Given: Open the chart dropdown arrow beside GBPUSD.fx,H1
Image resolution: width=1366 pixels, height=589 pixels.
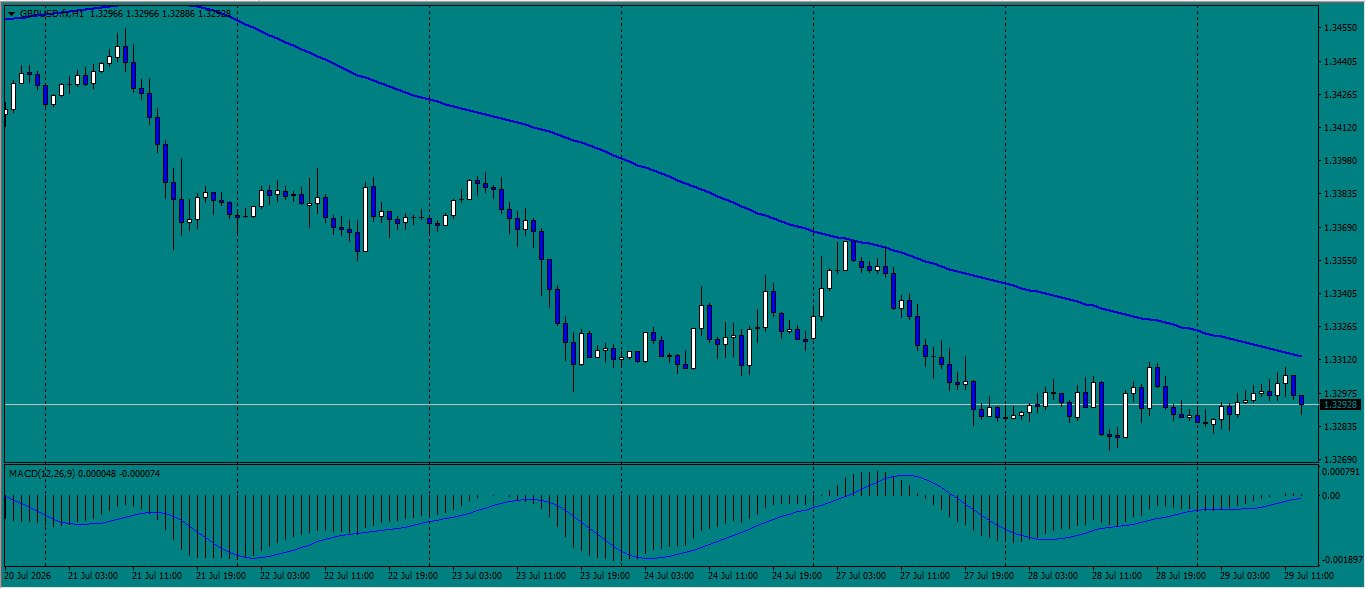Looking at the screenshot, I should click(x=11, y=14).
